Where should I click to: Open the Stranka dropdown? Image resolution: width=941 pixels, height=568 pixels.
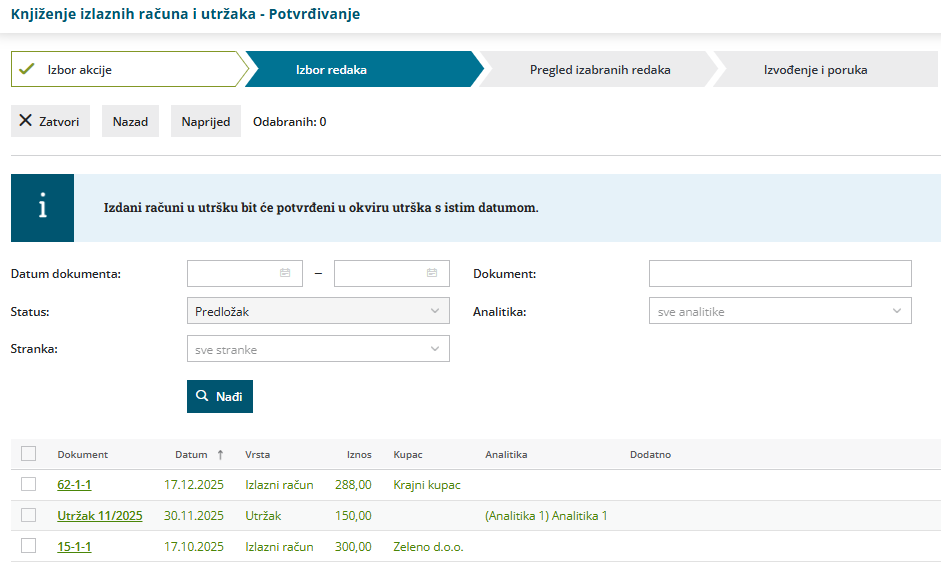click(x=318, y=349)
